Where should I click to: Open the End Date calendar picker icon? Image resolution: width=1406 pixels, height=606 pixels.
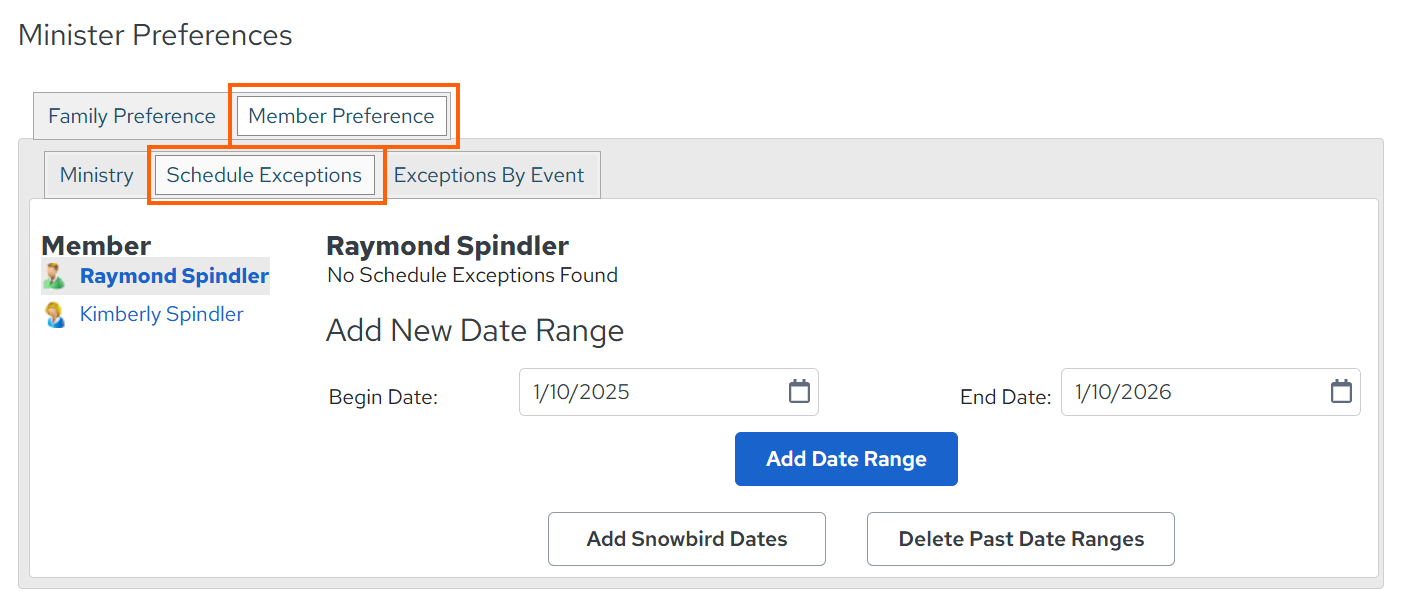(1341, 392)
